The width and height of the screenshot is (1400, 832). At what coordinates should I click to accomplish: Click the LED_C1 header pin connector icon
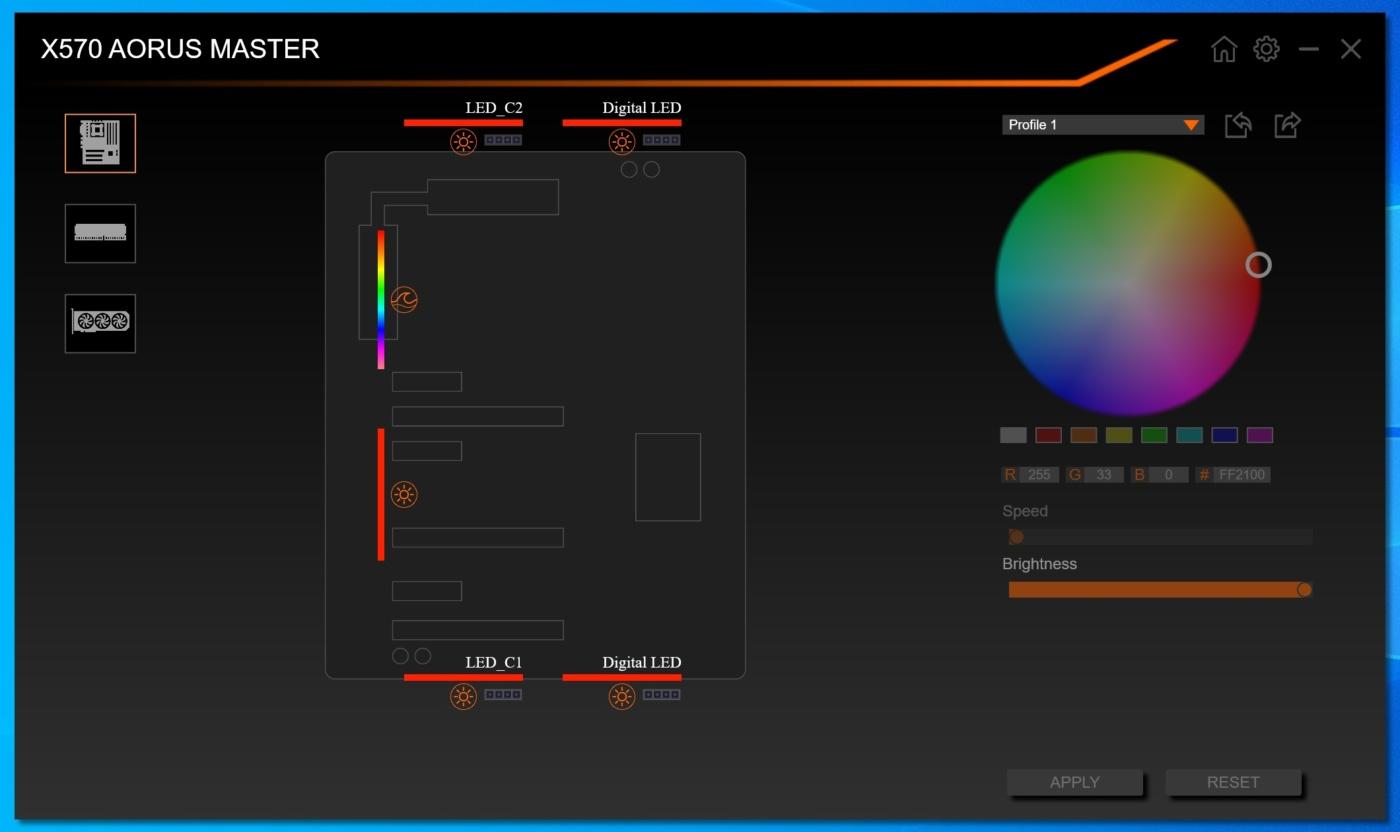pyautogui.click(x=503, y=695)
